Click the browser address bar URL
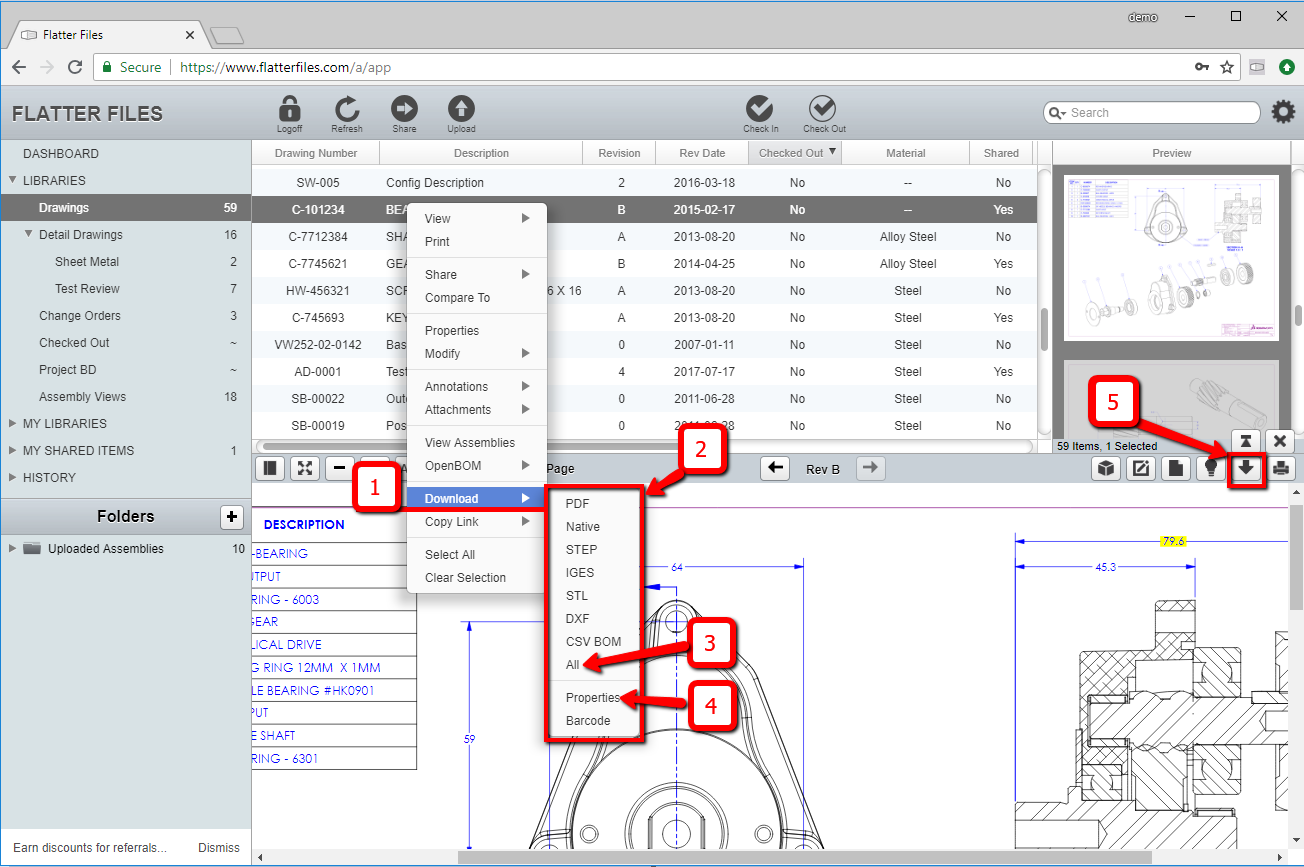Image resolution: width=1304 pixels, height=867 pixels. (285, 67)
